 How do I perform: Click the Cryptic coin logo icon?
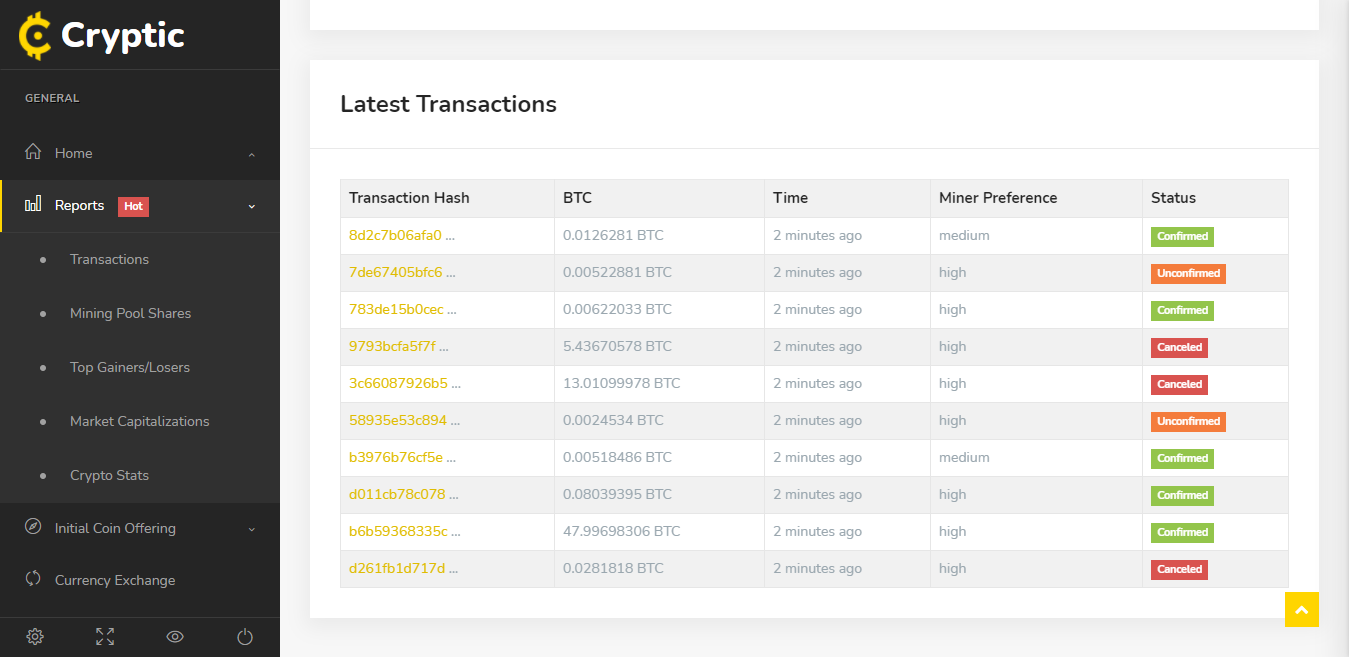35,36
